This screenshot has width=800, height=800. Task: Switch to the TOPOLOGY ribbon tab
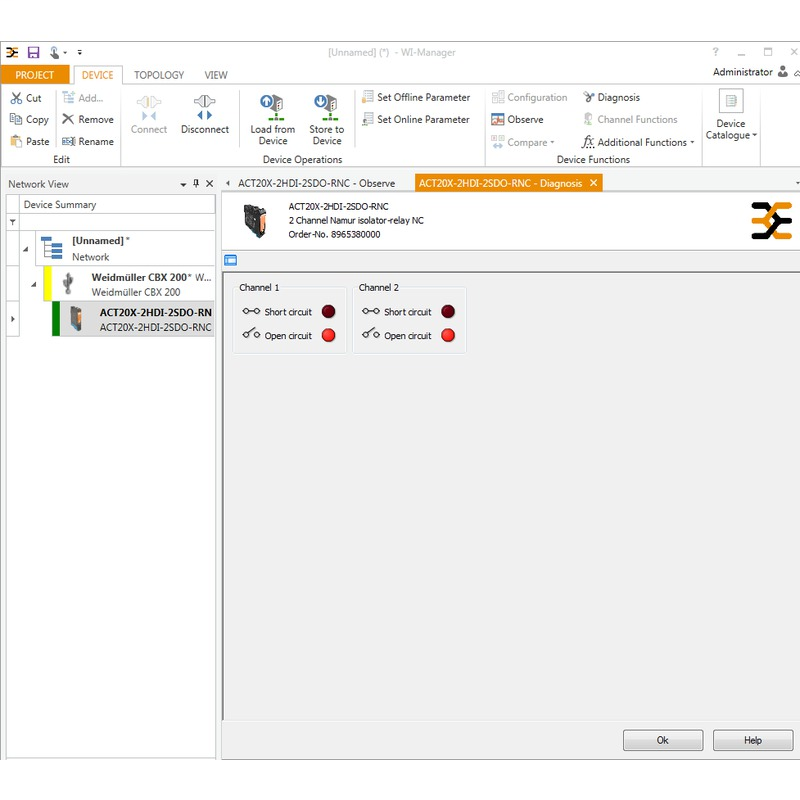tap(159, 75)
